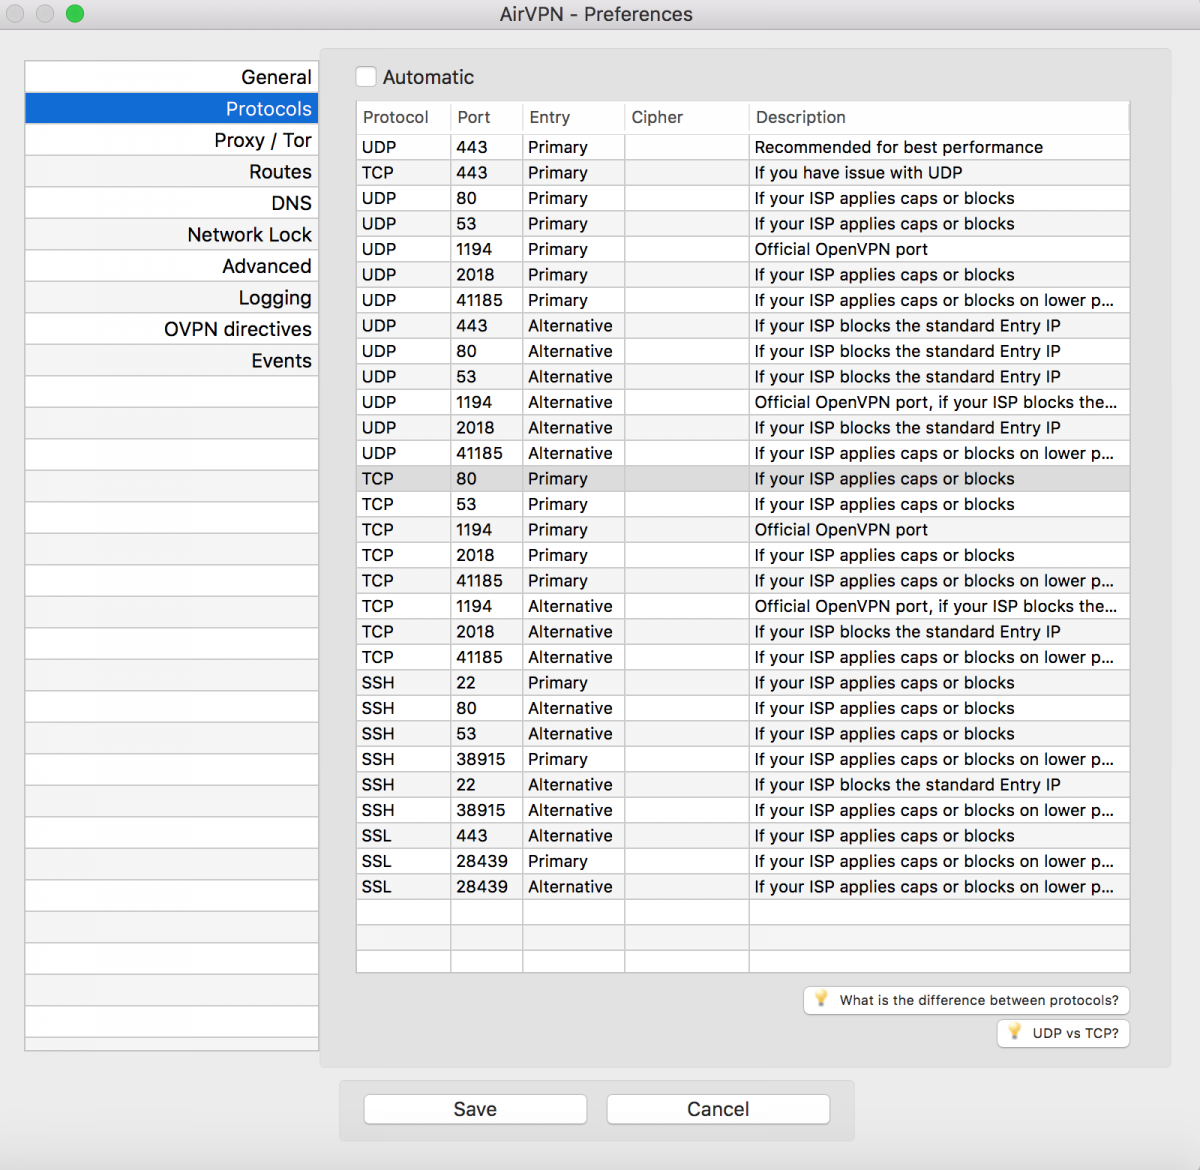This screenshot has height=1170, width=1200.
Task: Choose the SSH port 38915 Alternative row
Action: [x=743, y=810]
